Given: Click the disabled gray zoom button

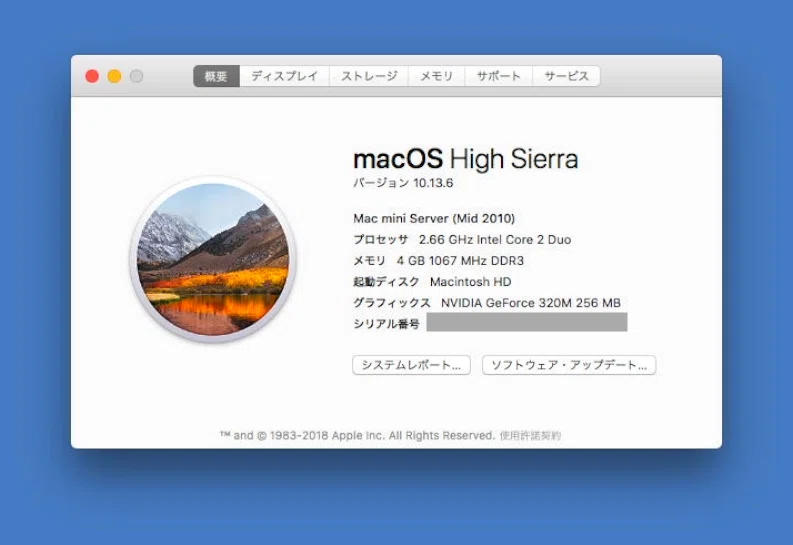Looking at the screenshot, I should [x=137, y=76].
